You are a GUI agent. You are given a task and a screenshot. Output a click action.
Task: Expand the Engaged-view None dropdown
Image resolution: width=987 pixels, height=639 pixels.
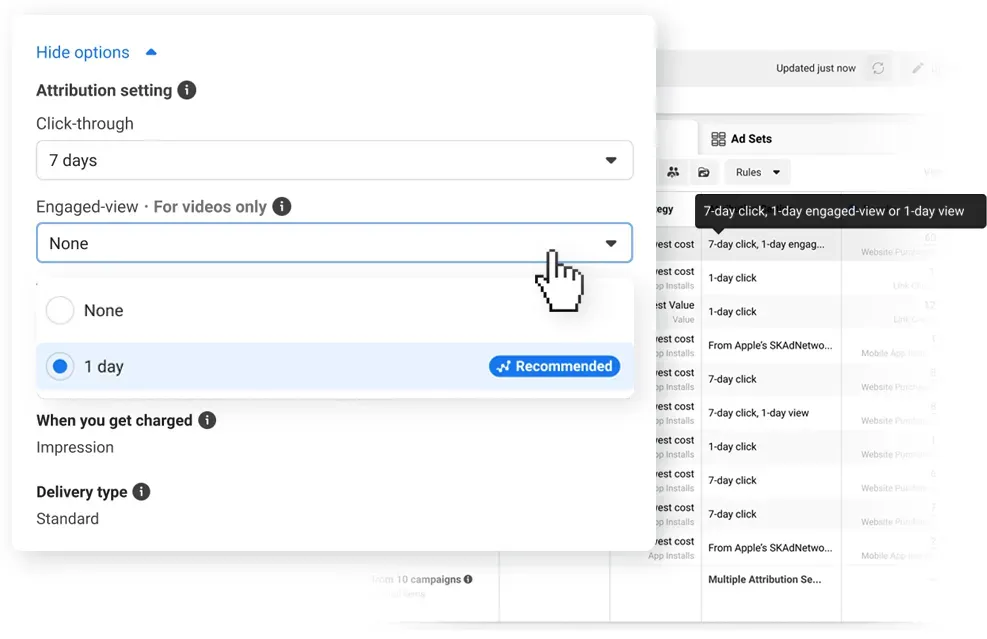point(334,242)
